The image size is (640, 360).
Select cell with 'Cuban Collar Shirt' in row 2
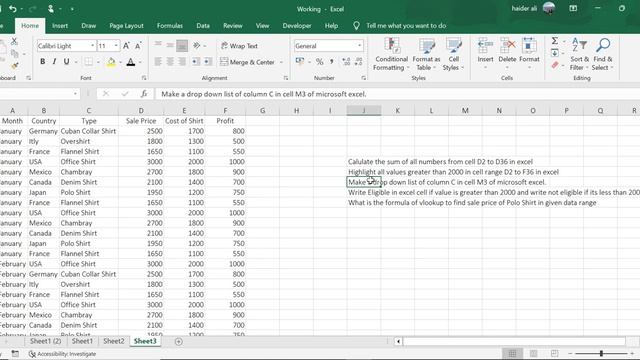[89, 131]
